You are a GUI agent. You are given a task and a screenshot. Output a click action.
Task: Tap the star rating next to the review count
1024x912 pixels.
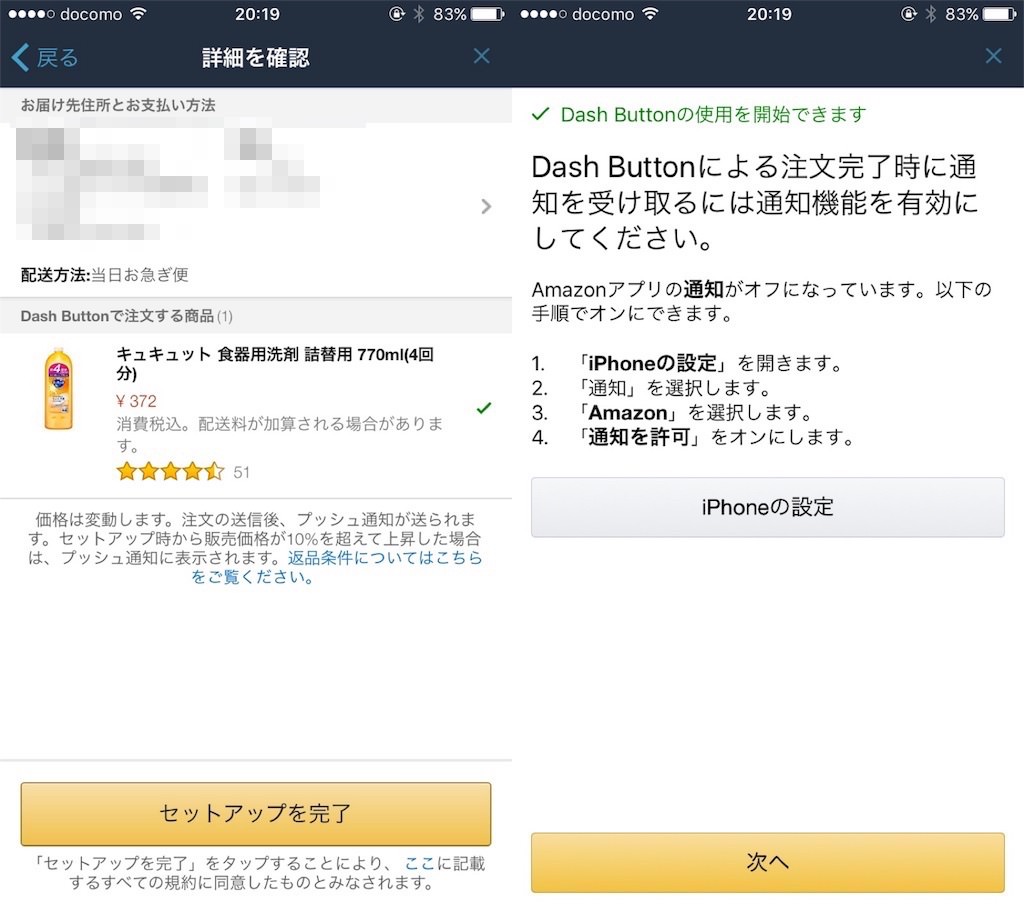click(x=171, y=471)
